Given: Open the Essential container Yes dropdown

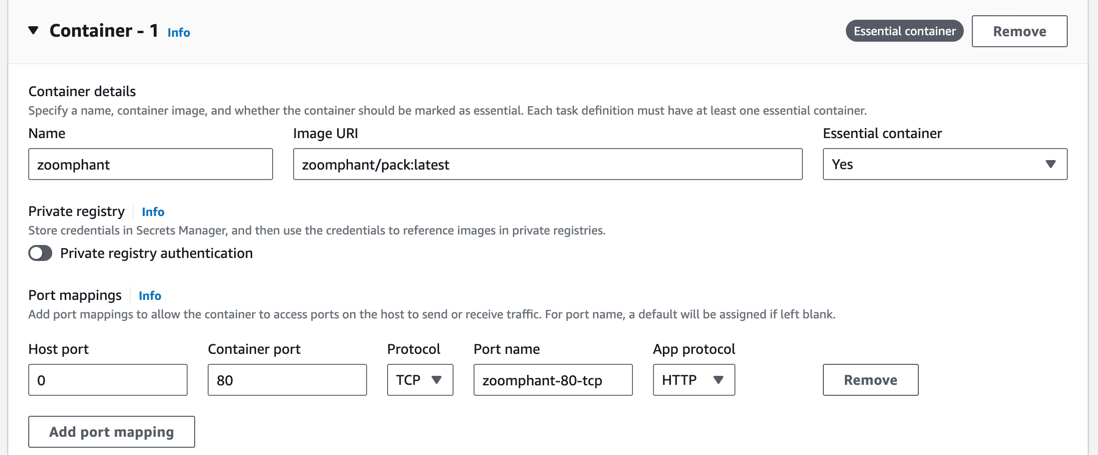Looking at the screenshot, I should tap(944, 164).
